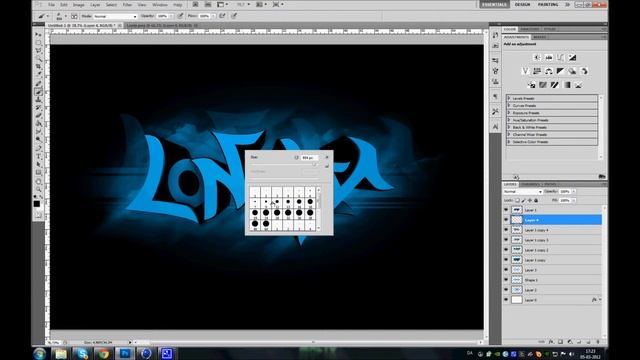Switch to Painting workspace
Viewport: 640px width, 360px height.
tap(548, 4)
